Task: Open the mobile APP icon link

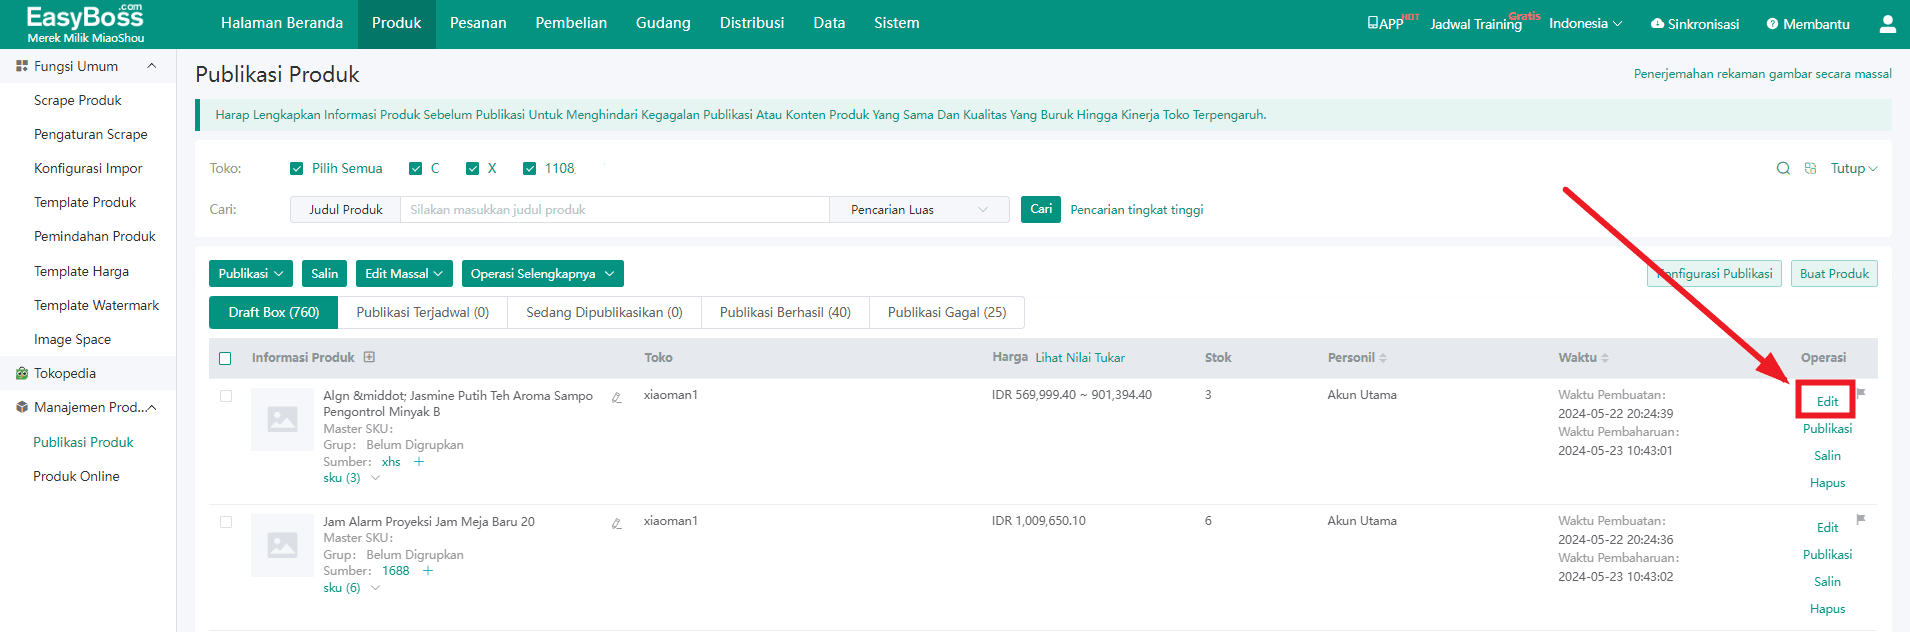Action: [1385, 23]
